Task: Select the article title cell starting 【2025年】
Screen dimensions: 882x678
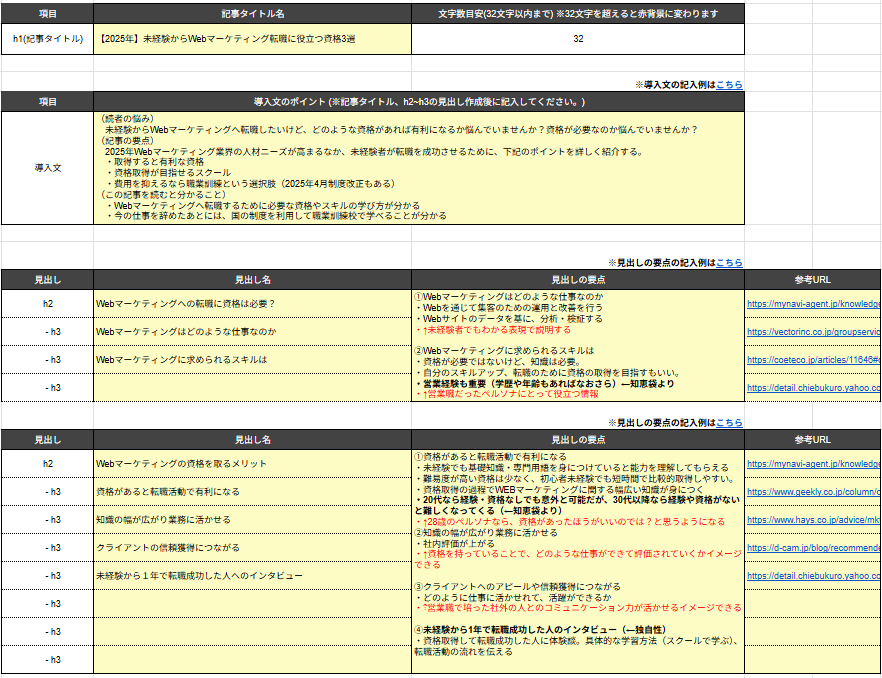Action: click(252, 39)
